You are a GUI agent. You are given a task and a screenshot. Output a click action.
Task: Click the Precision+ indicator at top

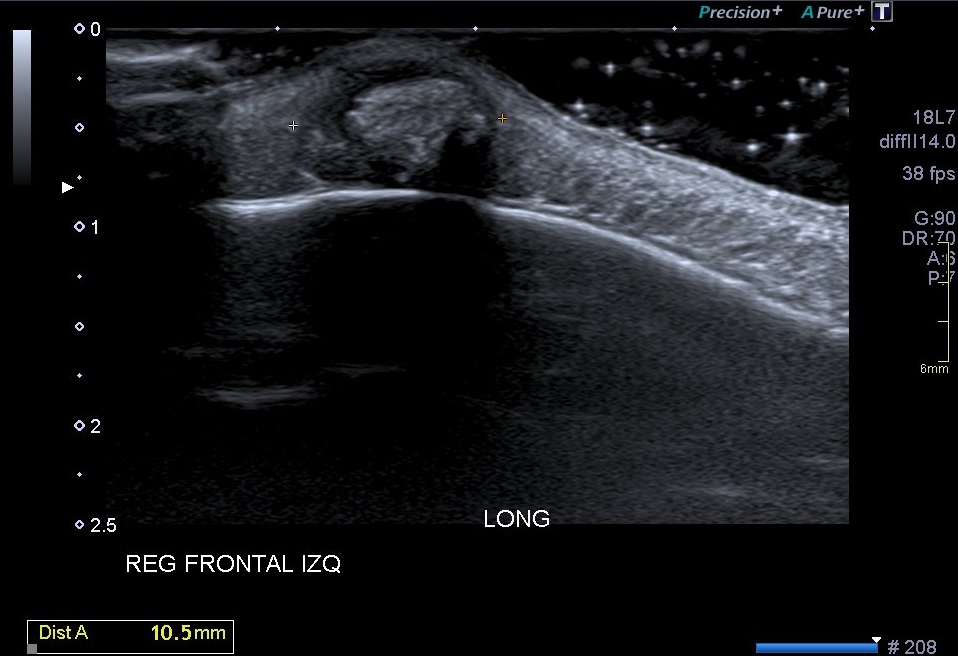[740, 12]
